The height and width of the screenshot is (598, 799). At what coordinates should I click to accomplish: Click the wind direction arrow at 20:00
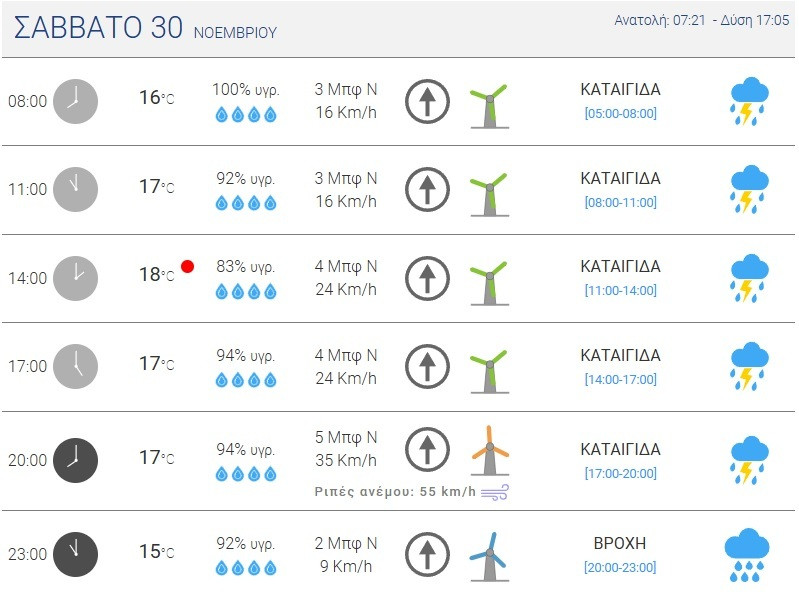(427, 451)
